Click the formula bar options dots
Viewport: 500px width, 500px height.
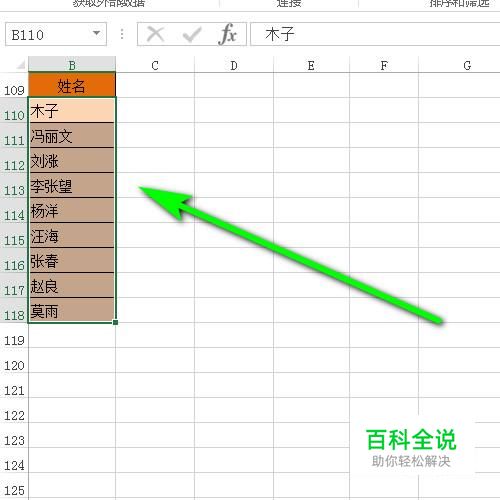pyautogui.click(x=122, y=34)
